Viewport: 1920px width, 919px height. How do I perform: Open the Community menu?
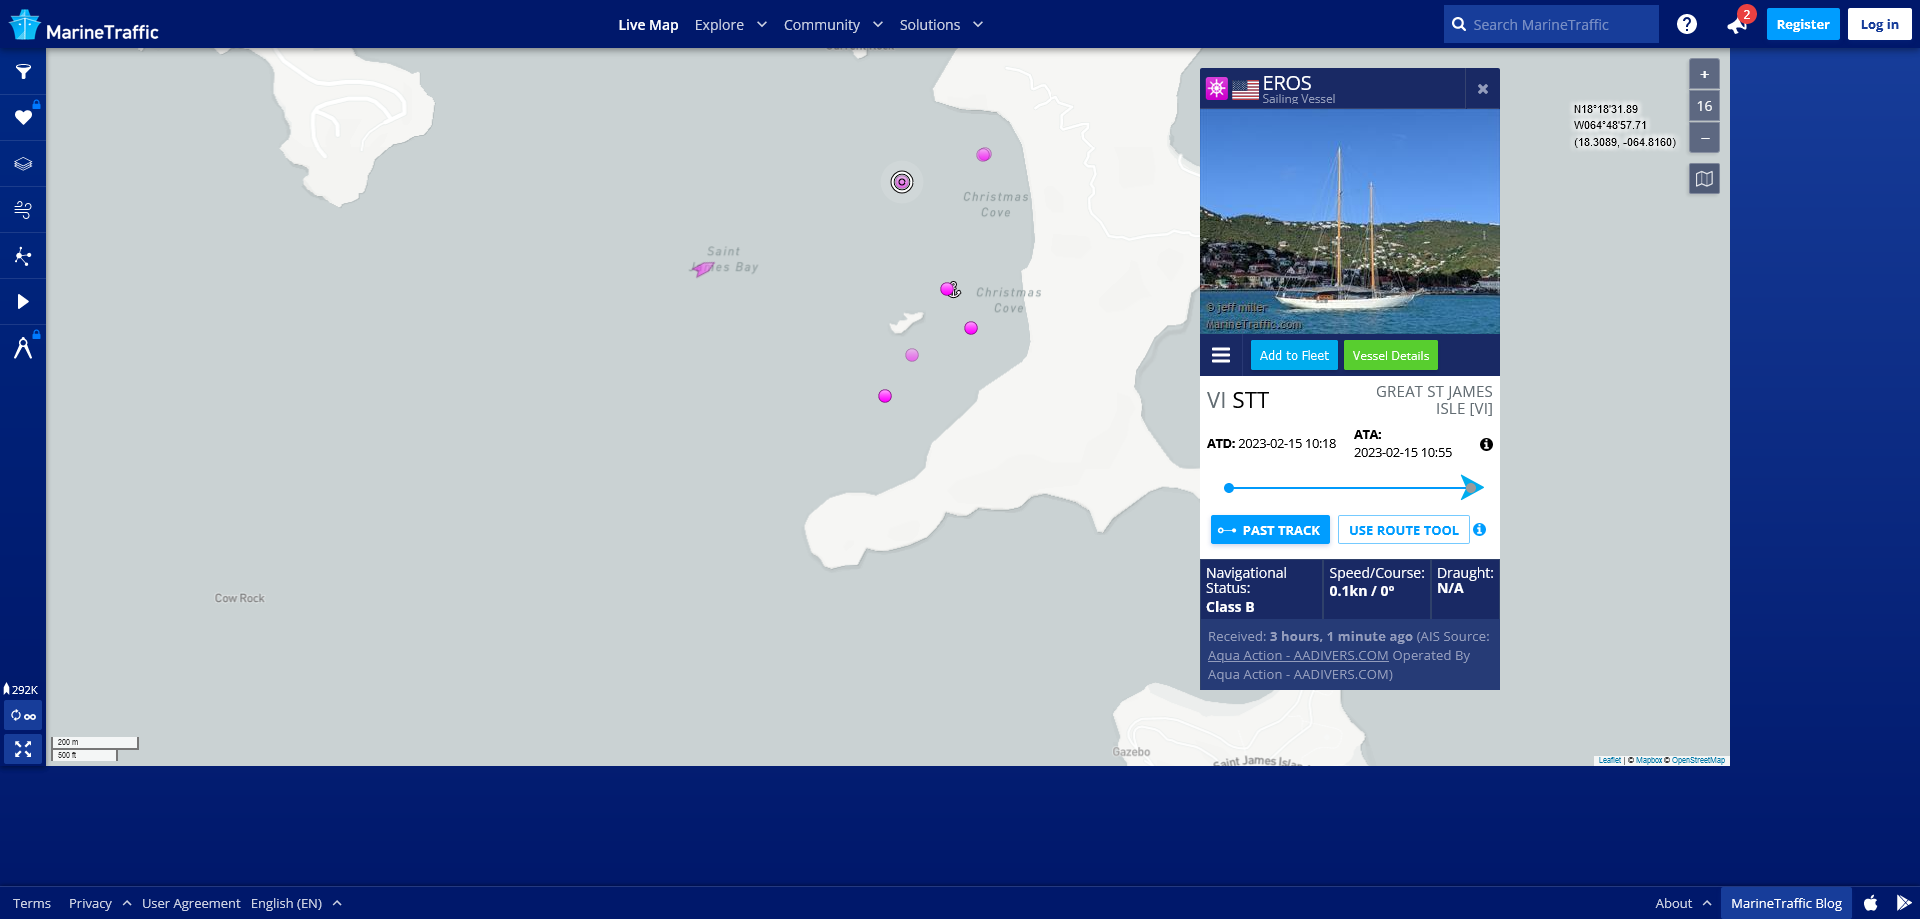[822, 25]
